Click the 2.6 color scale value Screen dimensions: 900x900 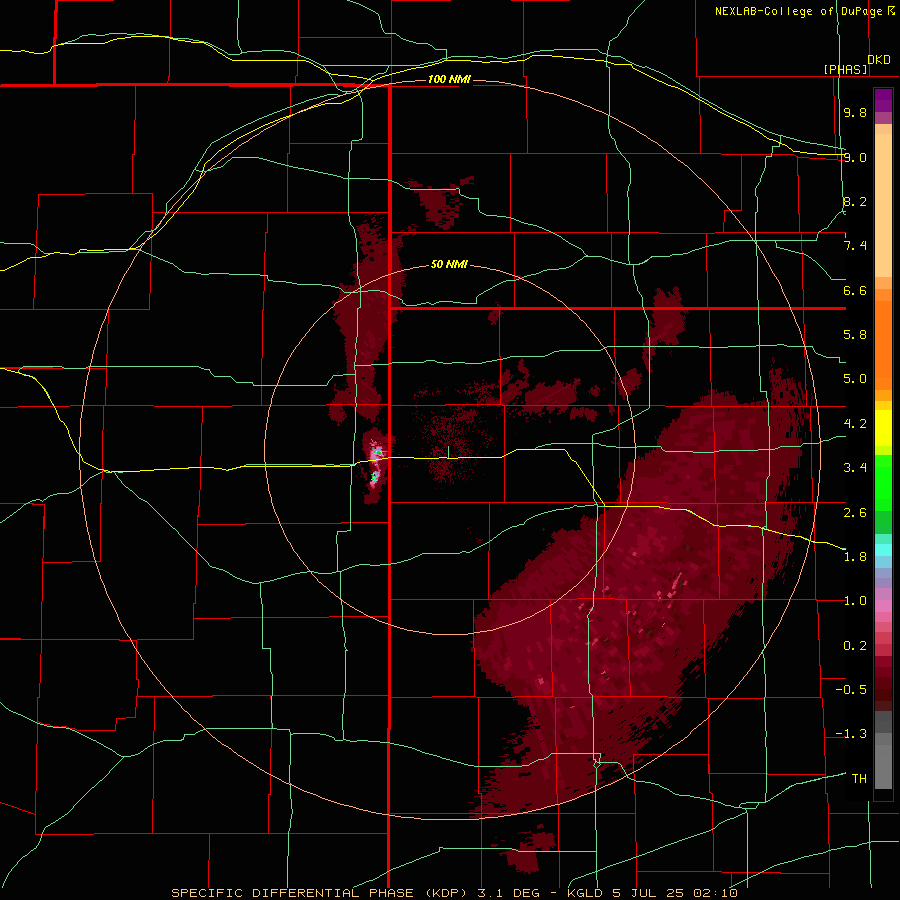[x=855, y=513]
